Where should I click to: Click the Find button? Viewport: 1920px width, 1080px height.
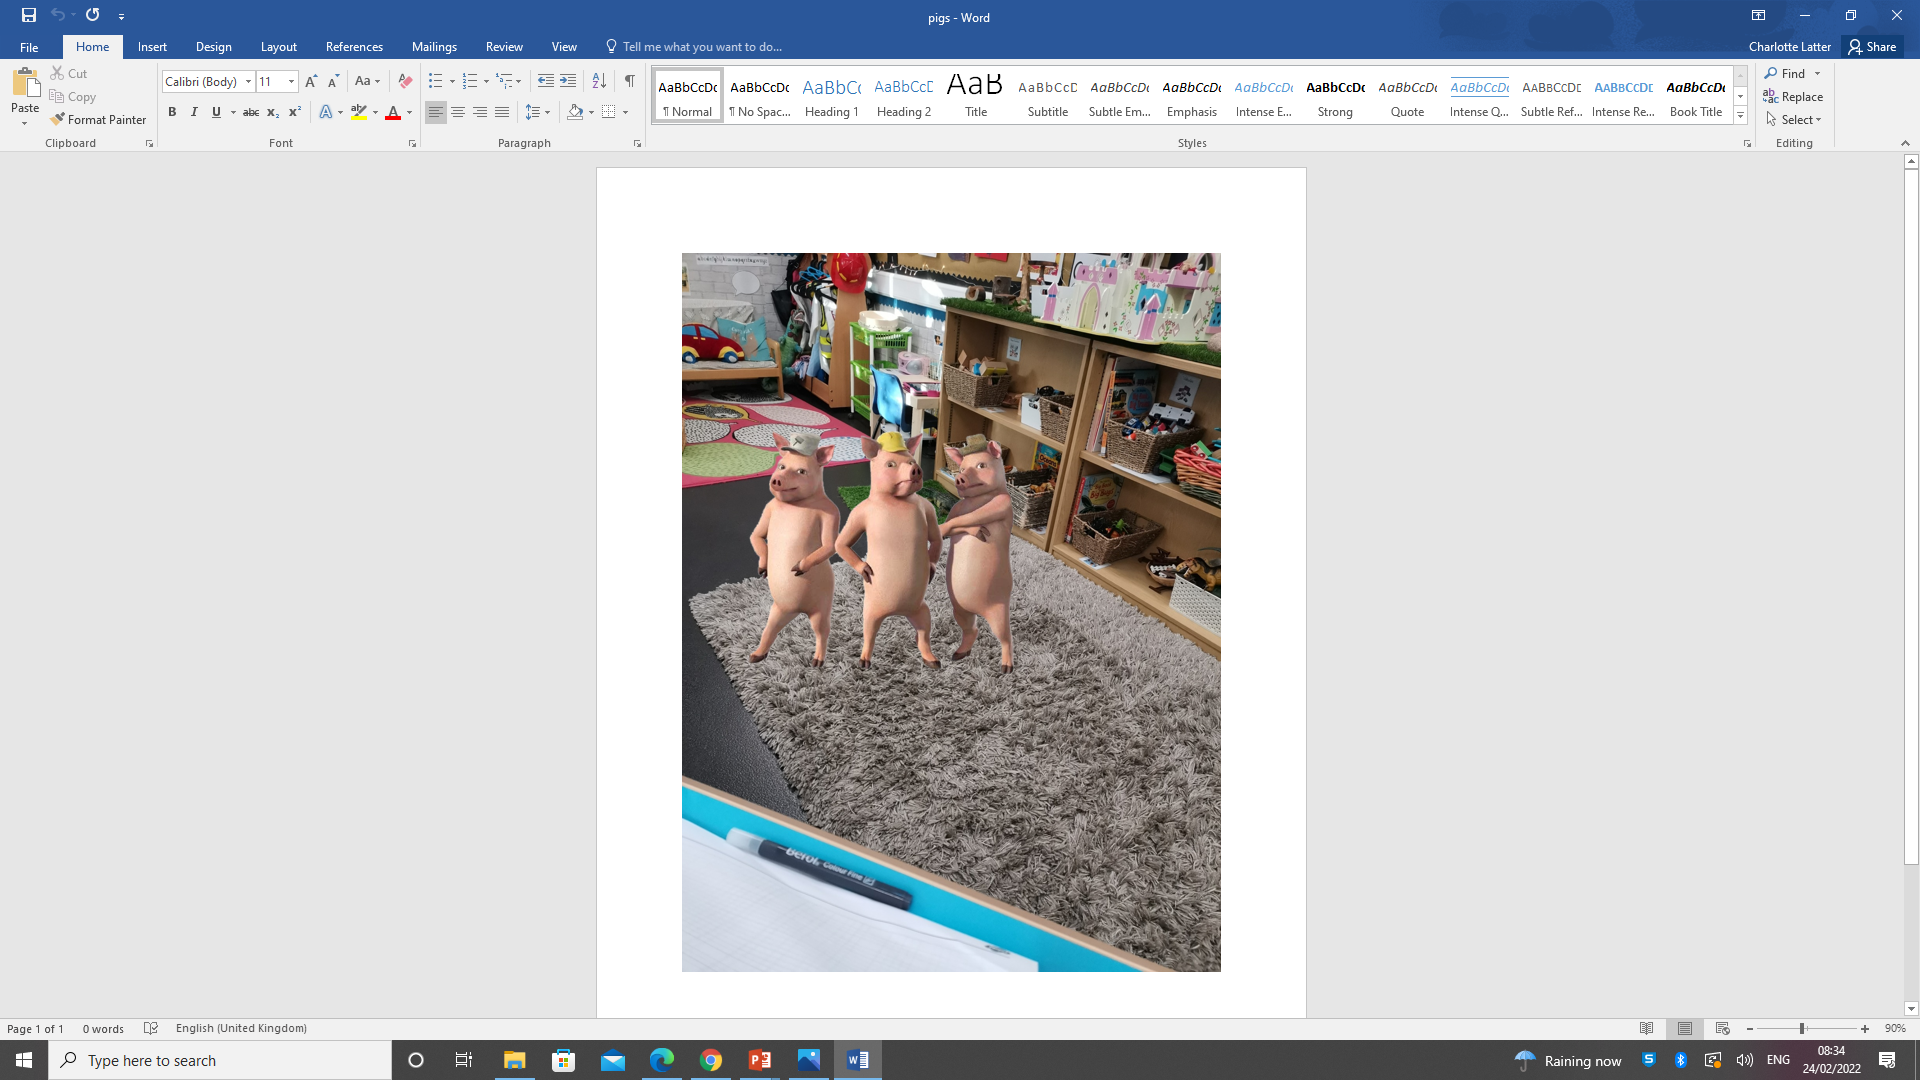(1786, 73)
